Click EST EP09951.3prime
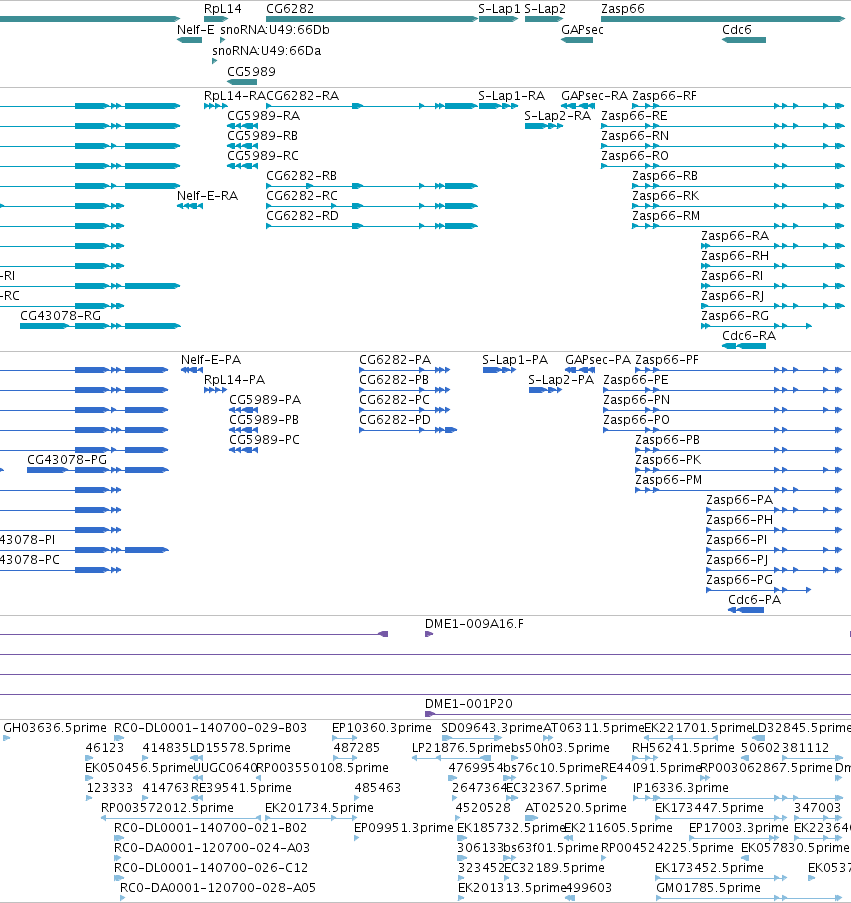Viewport: 851px width, 903px height. tap(404, 828)
